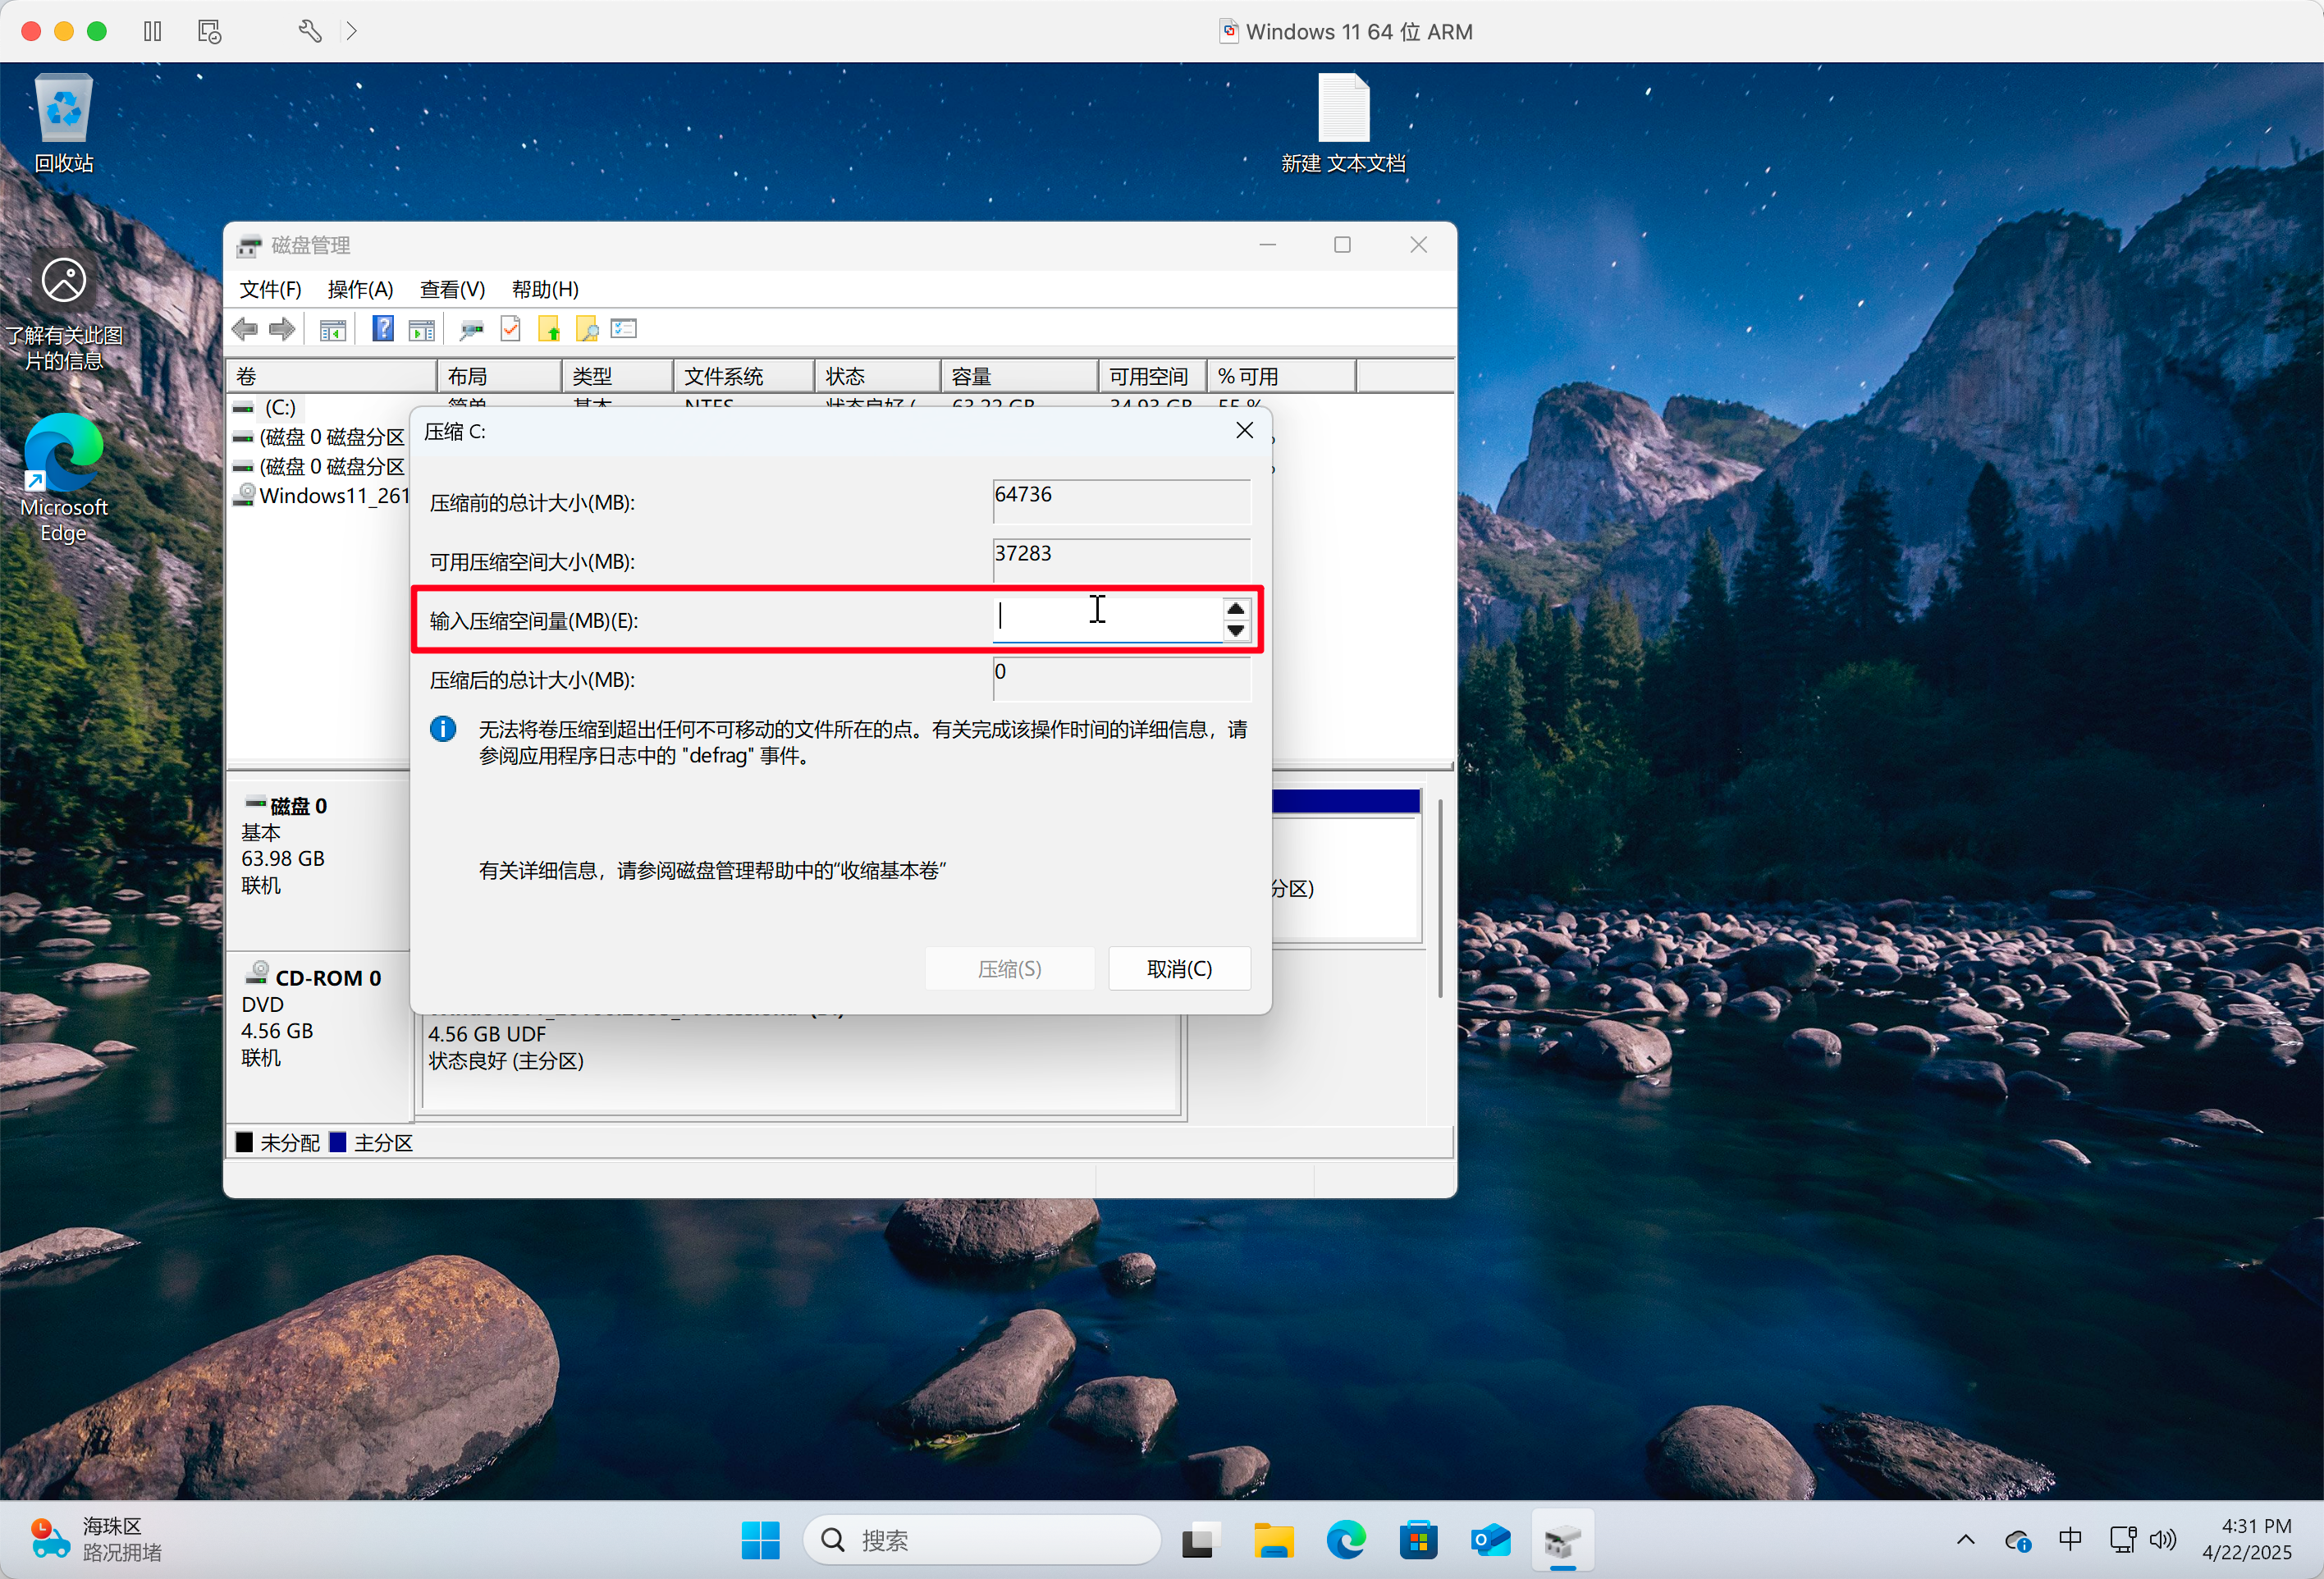Click the 取消(C) cancel button
This screenshot has width=2324, height=1579.
click(1179, 968)
